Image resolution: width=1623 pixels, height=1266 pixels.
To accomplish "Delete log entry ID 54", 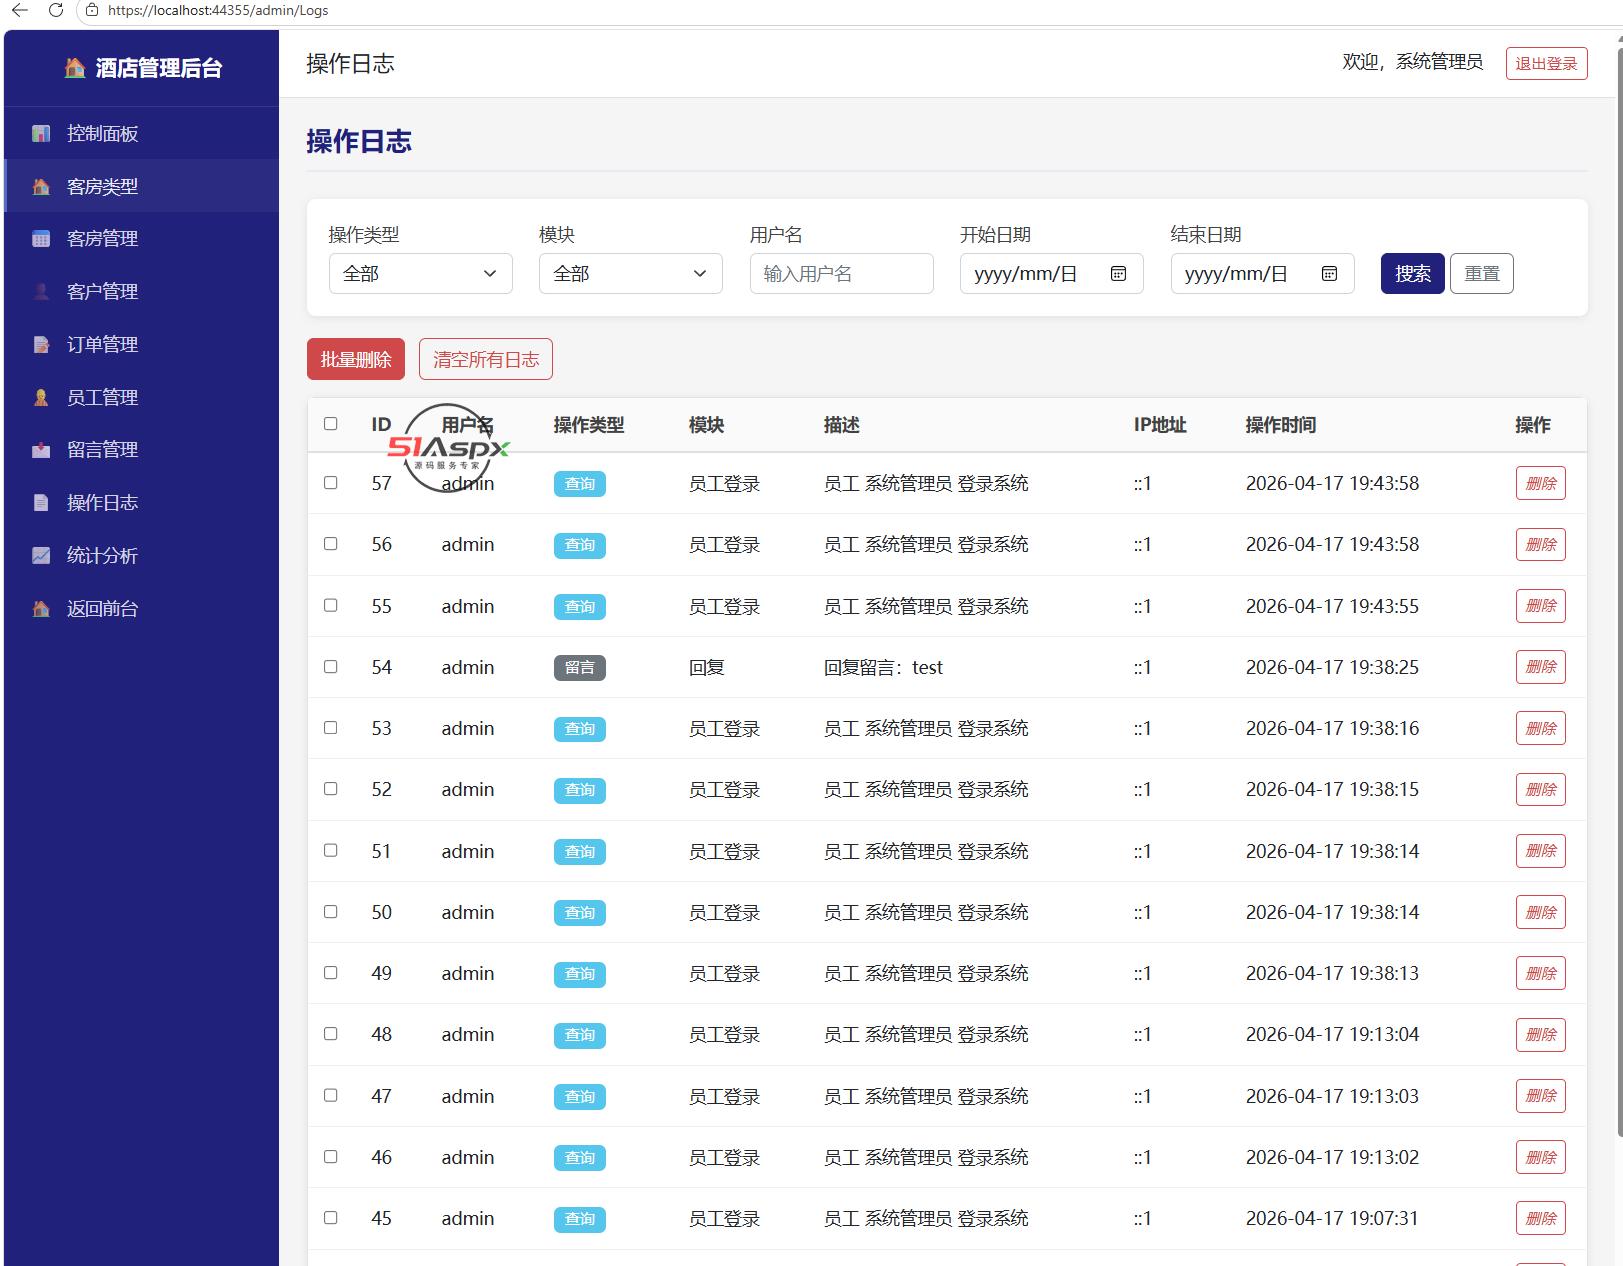I will click(1541, 667).
